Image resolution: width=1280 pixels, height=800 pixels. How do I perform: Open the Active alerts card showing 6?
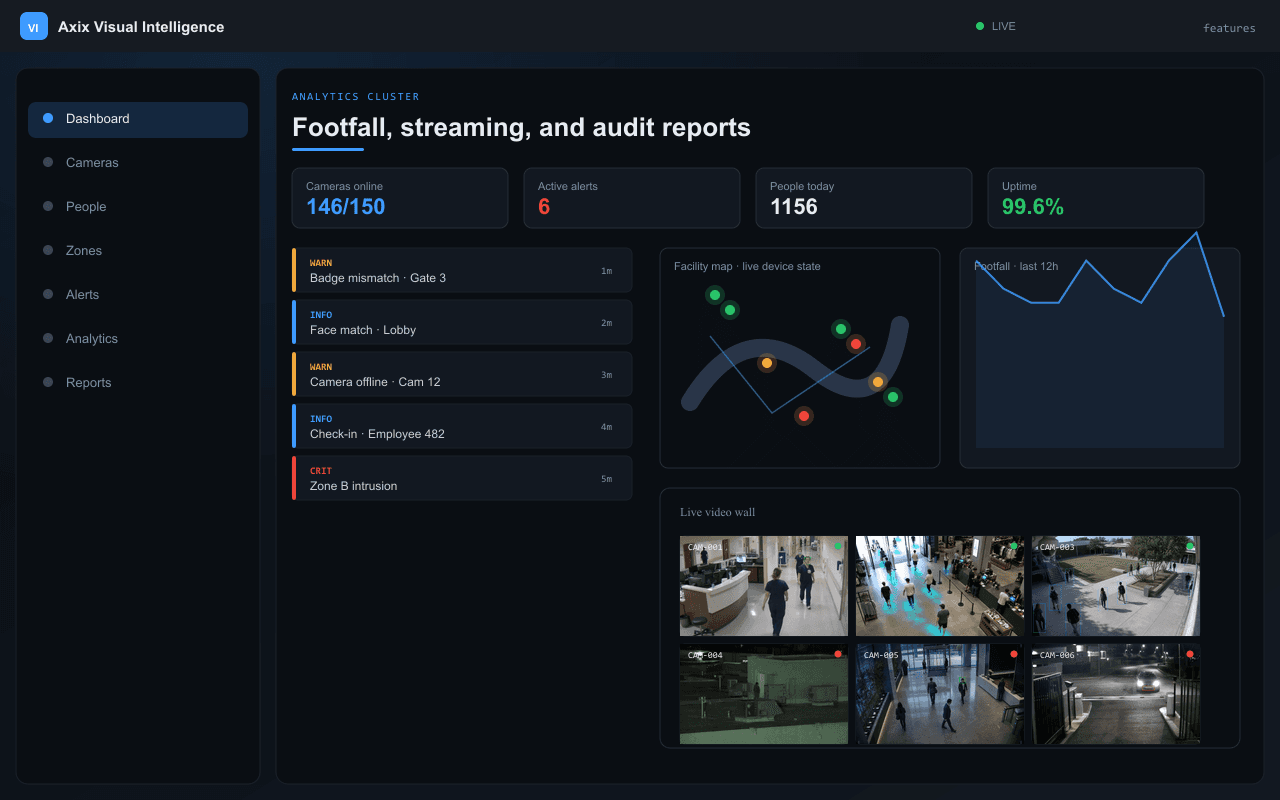click(632, 198)
